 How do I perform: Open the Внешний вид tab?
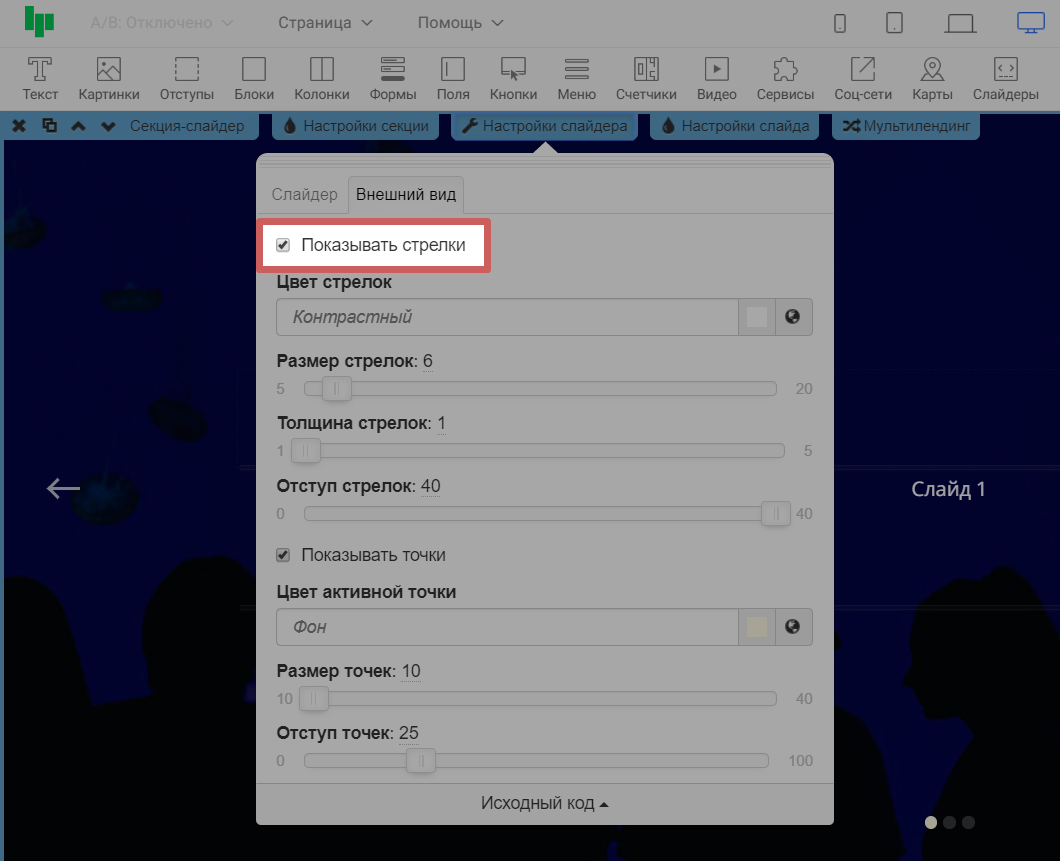coord(406,195)
